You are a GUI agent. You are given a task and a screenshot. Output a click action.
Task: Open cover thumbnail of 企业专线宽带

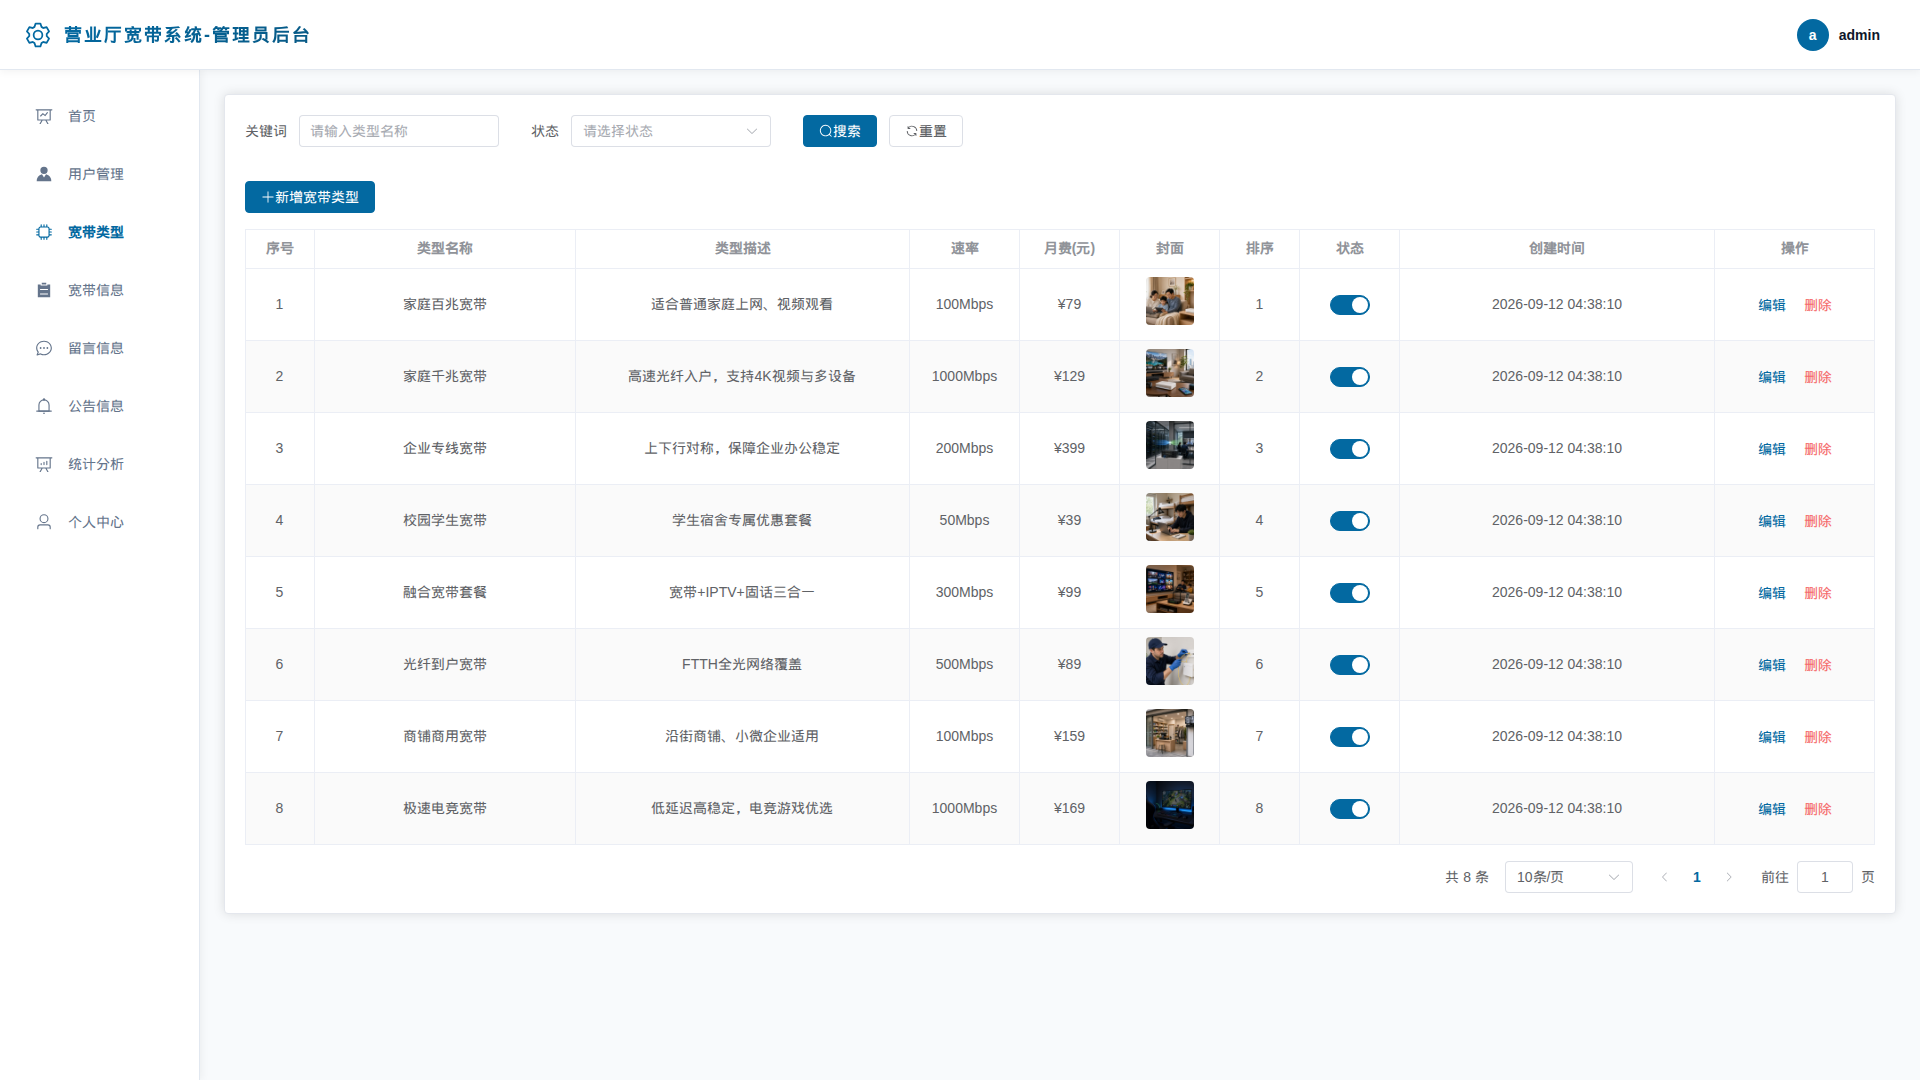[1169, 445]
